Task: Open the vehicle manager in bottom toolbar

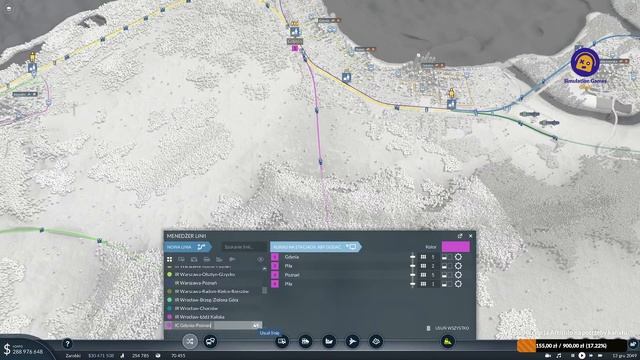Action: click(210, 341)
